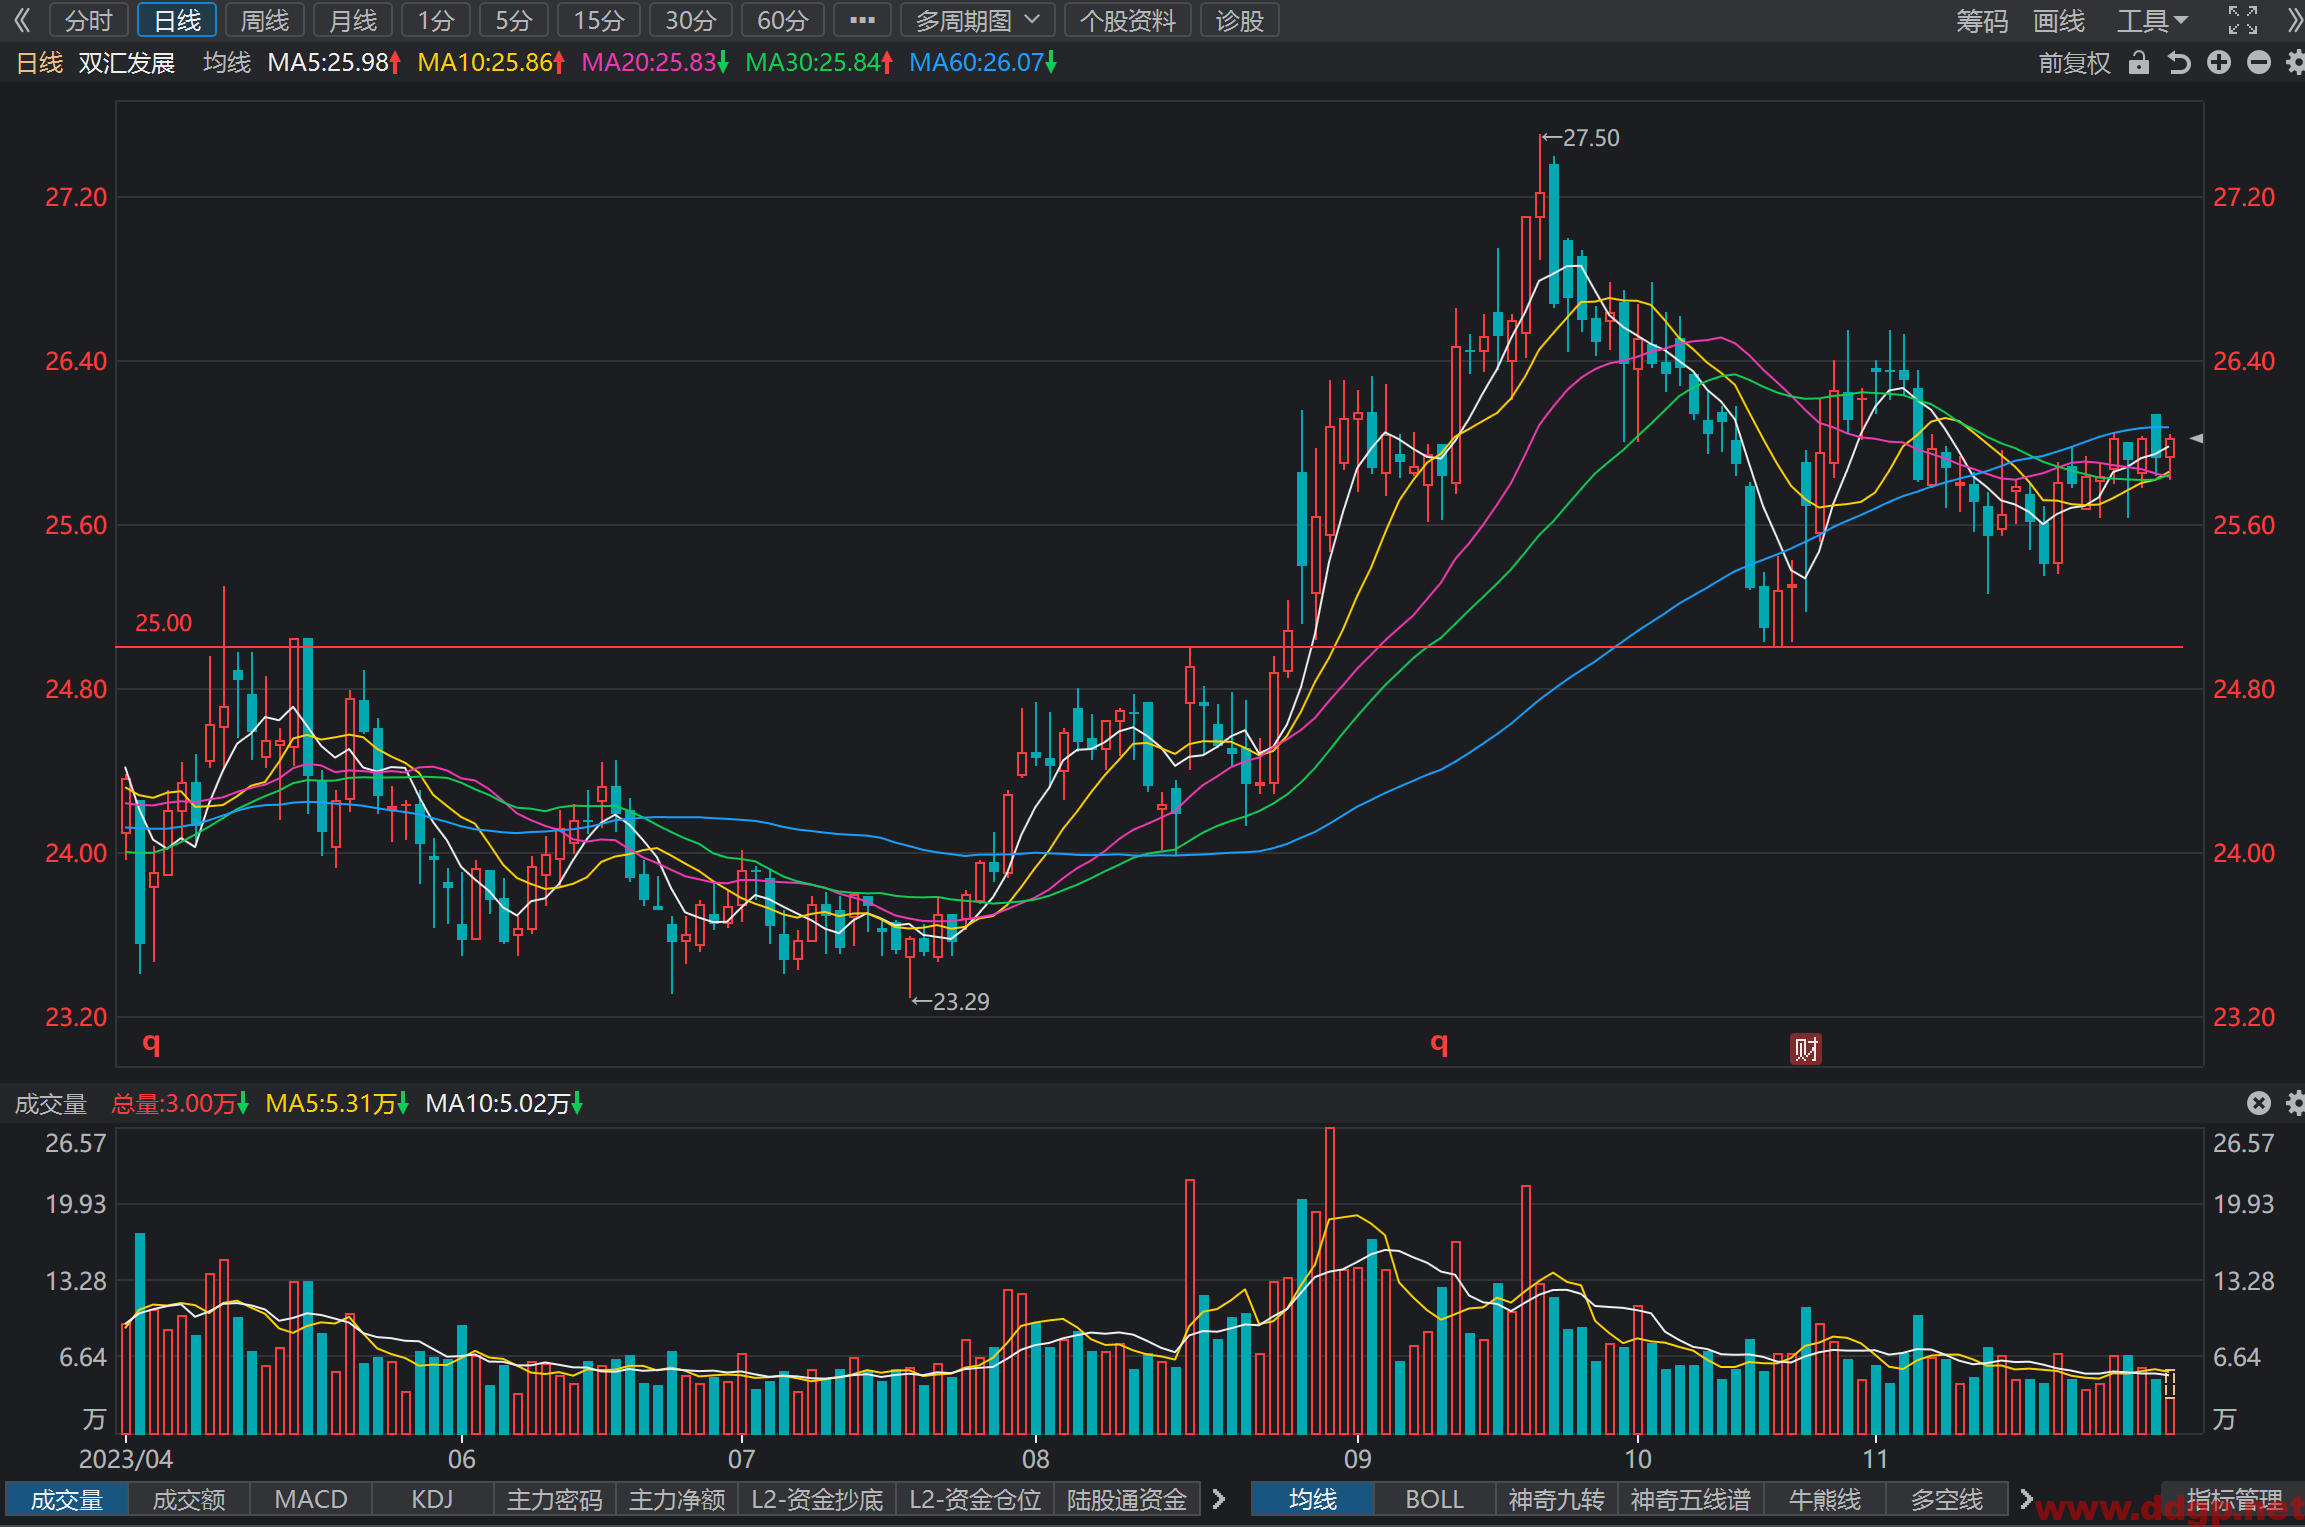Close the 成交量 volume panel
2305x1527 pixels.
pyautogui.click(x=2259, y=1102)
